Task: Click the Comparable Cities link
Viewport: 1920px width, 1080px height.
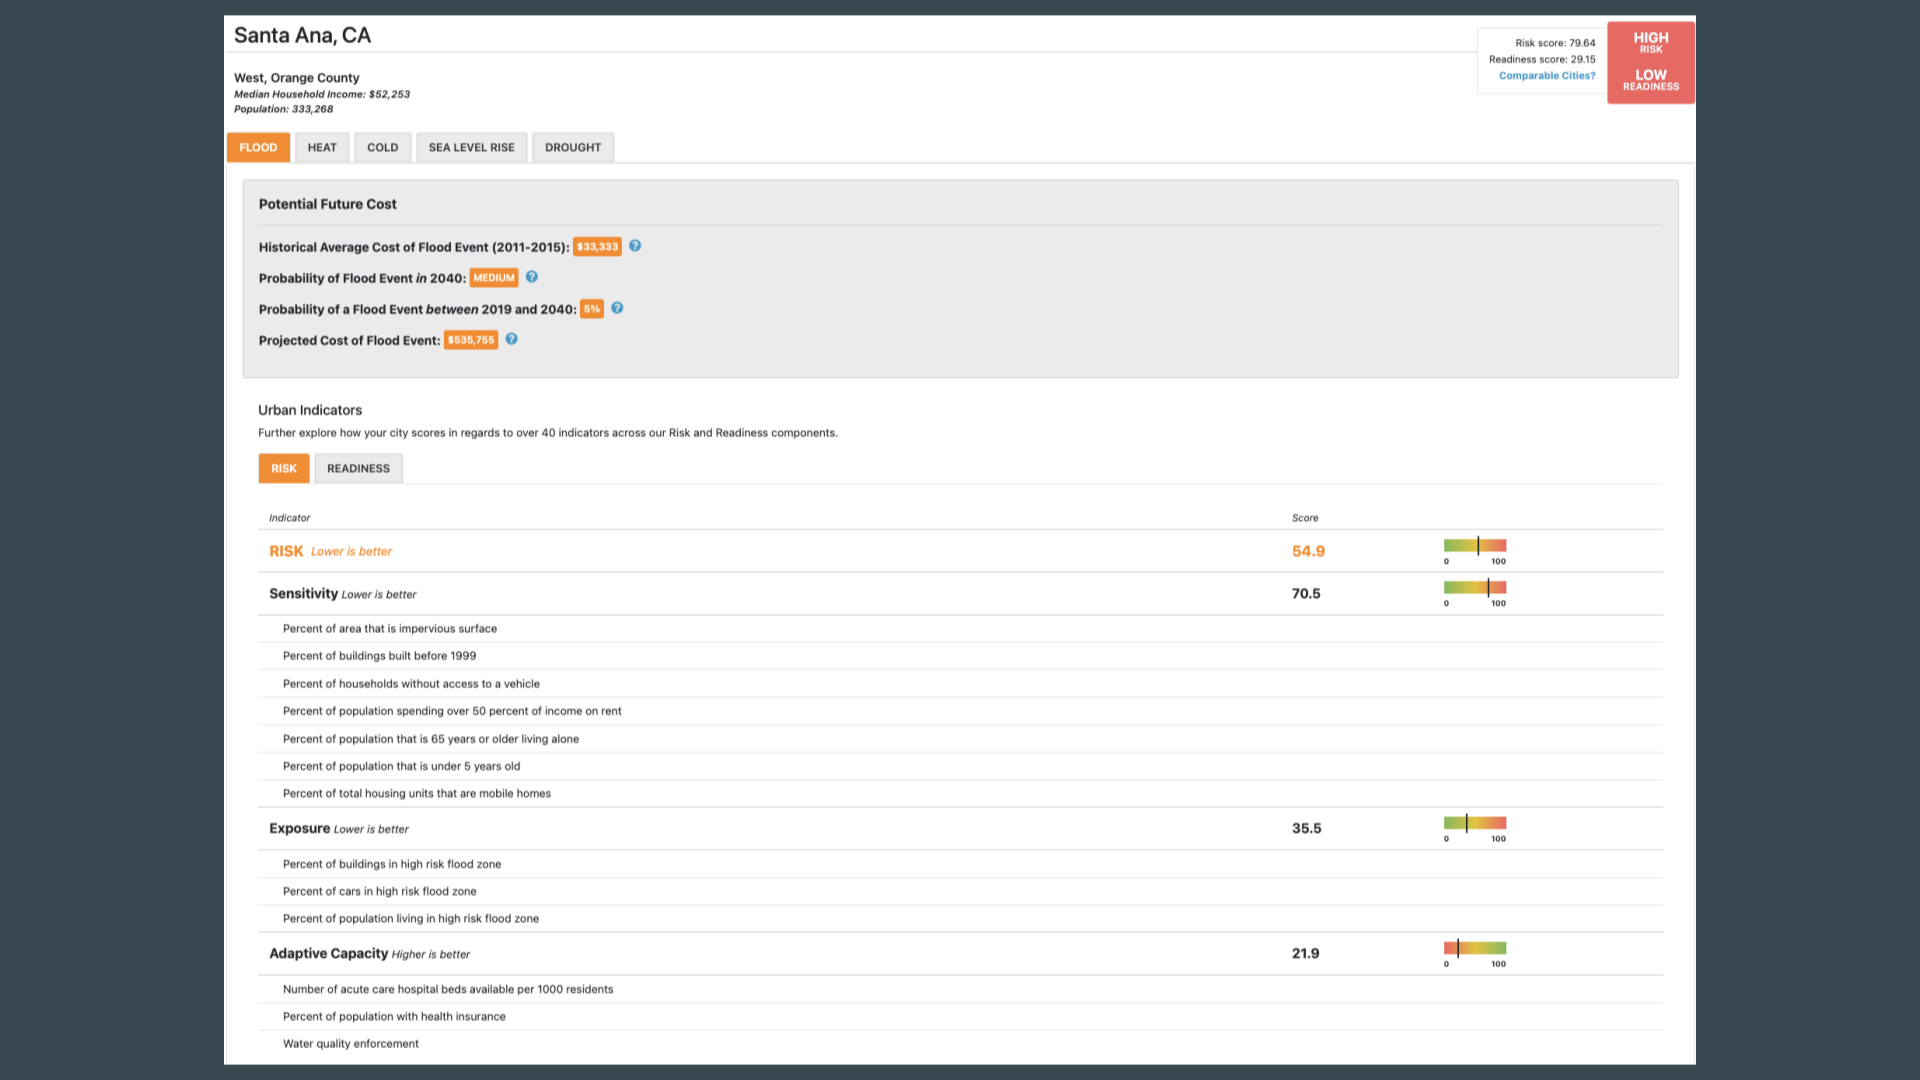Action: 1547,75
